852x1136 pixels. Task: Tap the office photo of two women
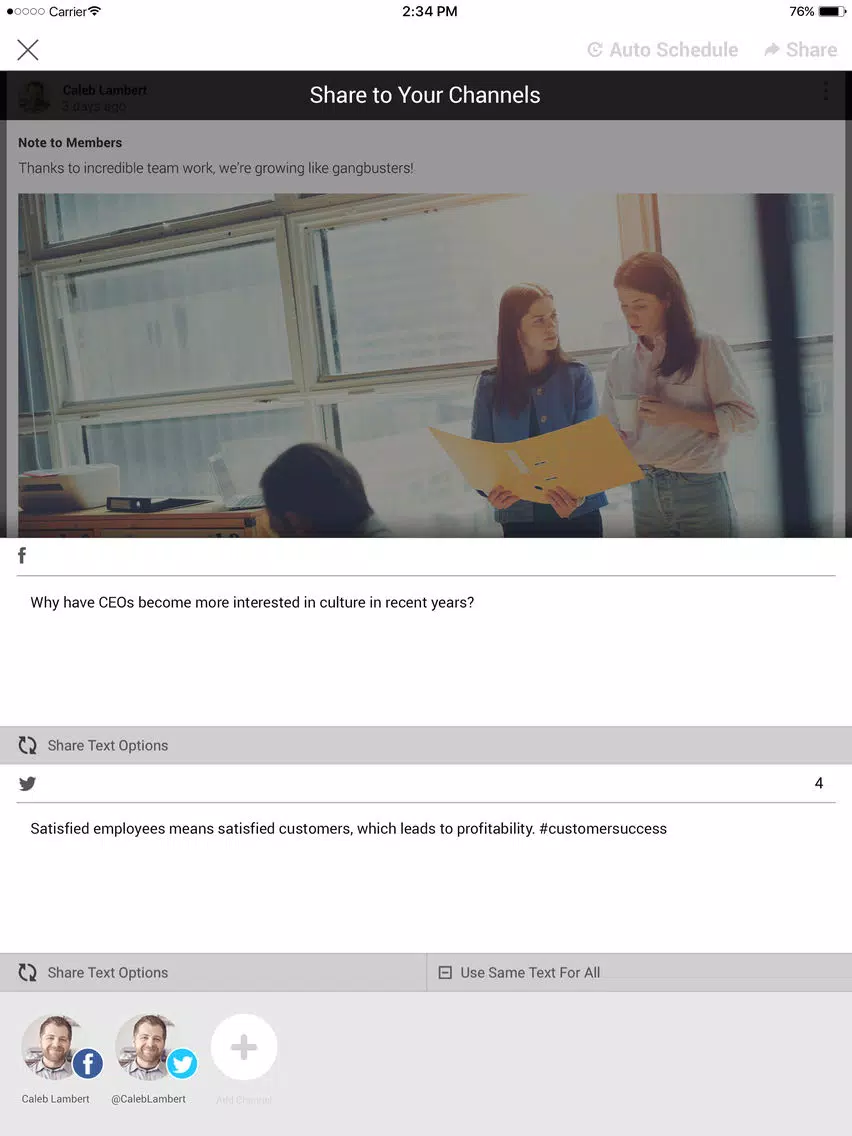pos(426,365)
